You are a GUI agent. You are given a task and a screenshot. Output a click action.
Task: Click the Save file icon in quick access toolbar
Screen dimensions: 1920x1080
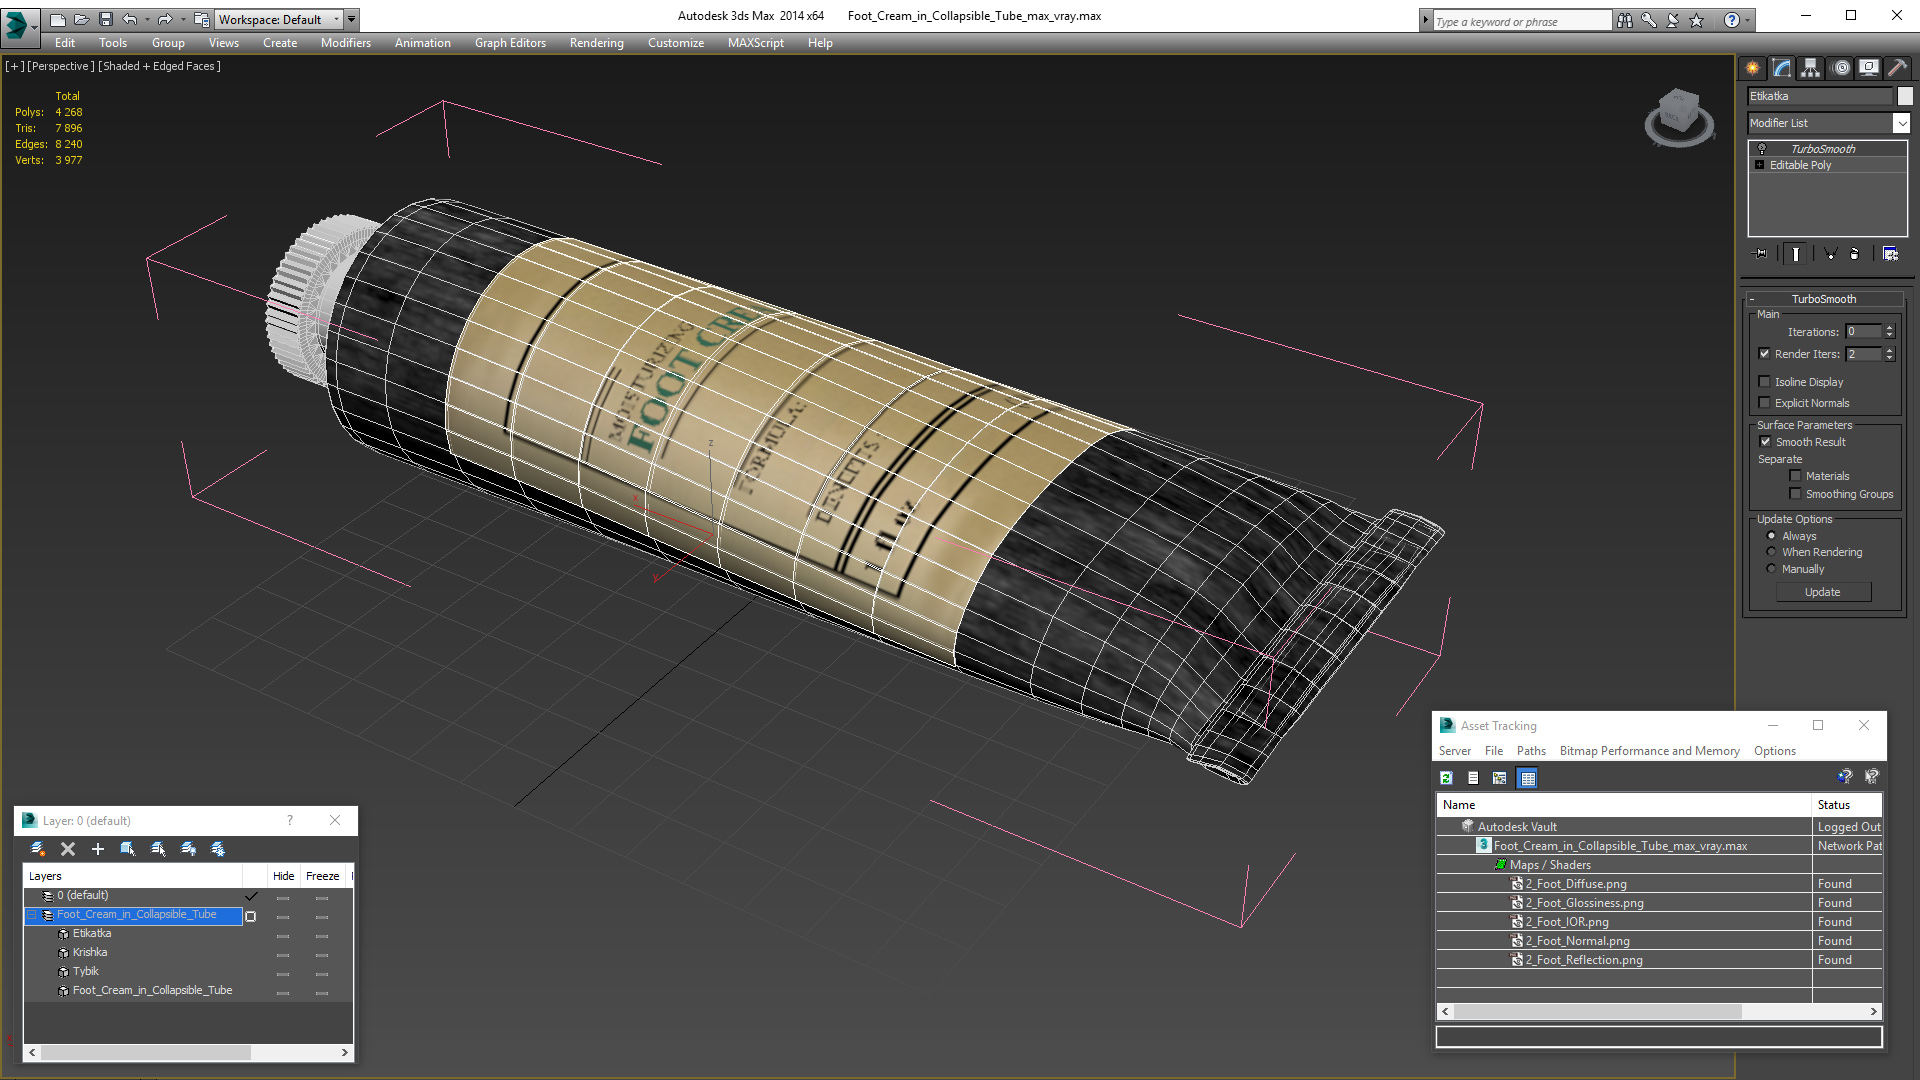[x=105, y=19]
